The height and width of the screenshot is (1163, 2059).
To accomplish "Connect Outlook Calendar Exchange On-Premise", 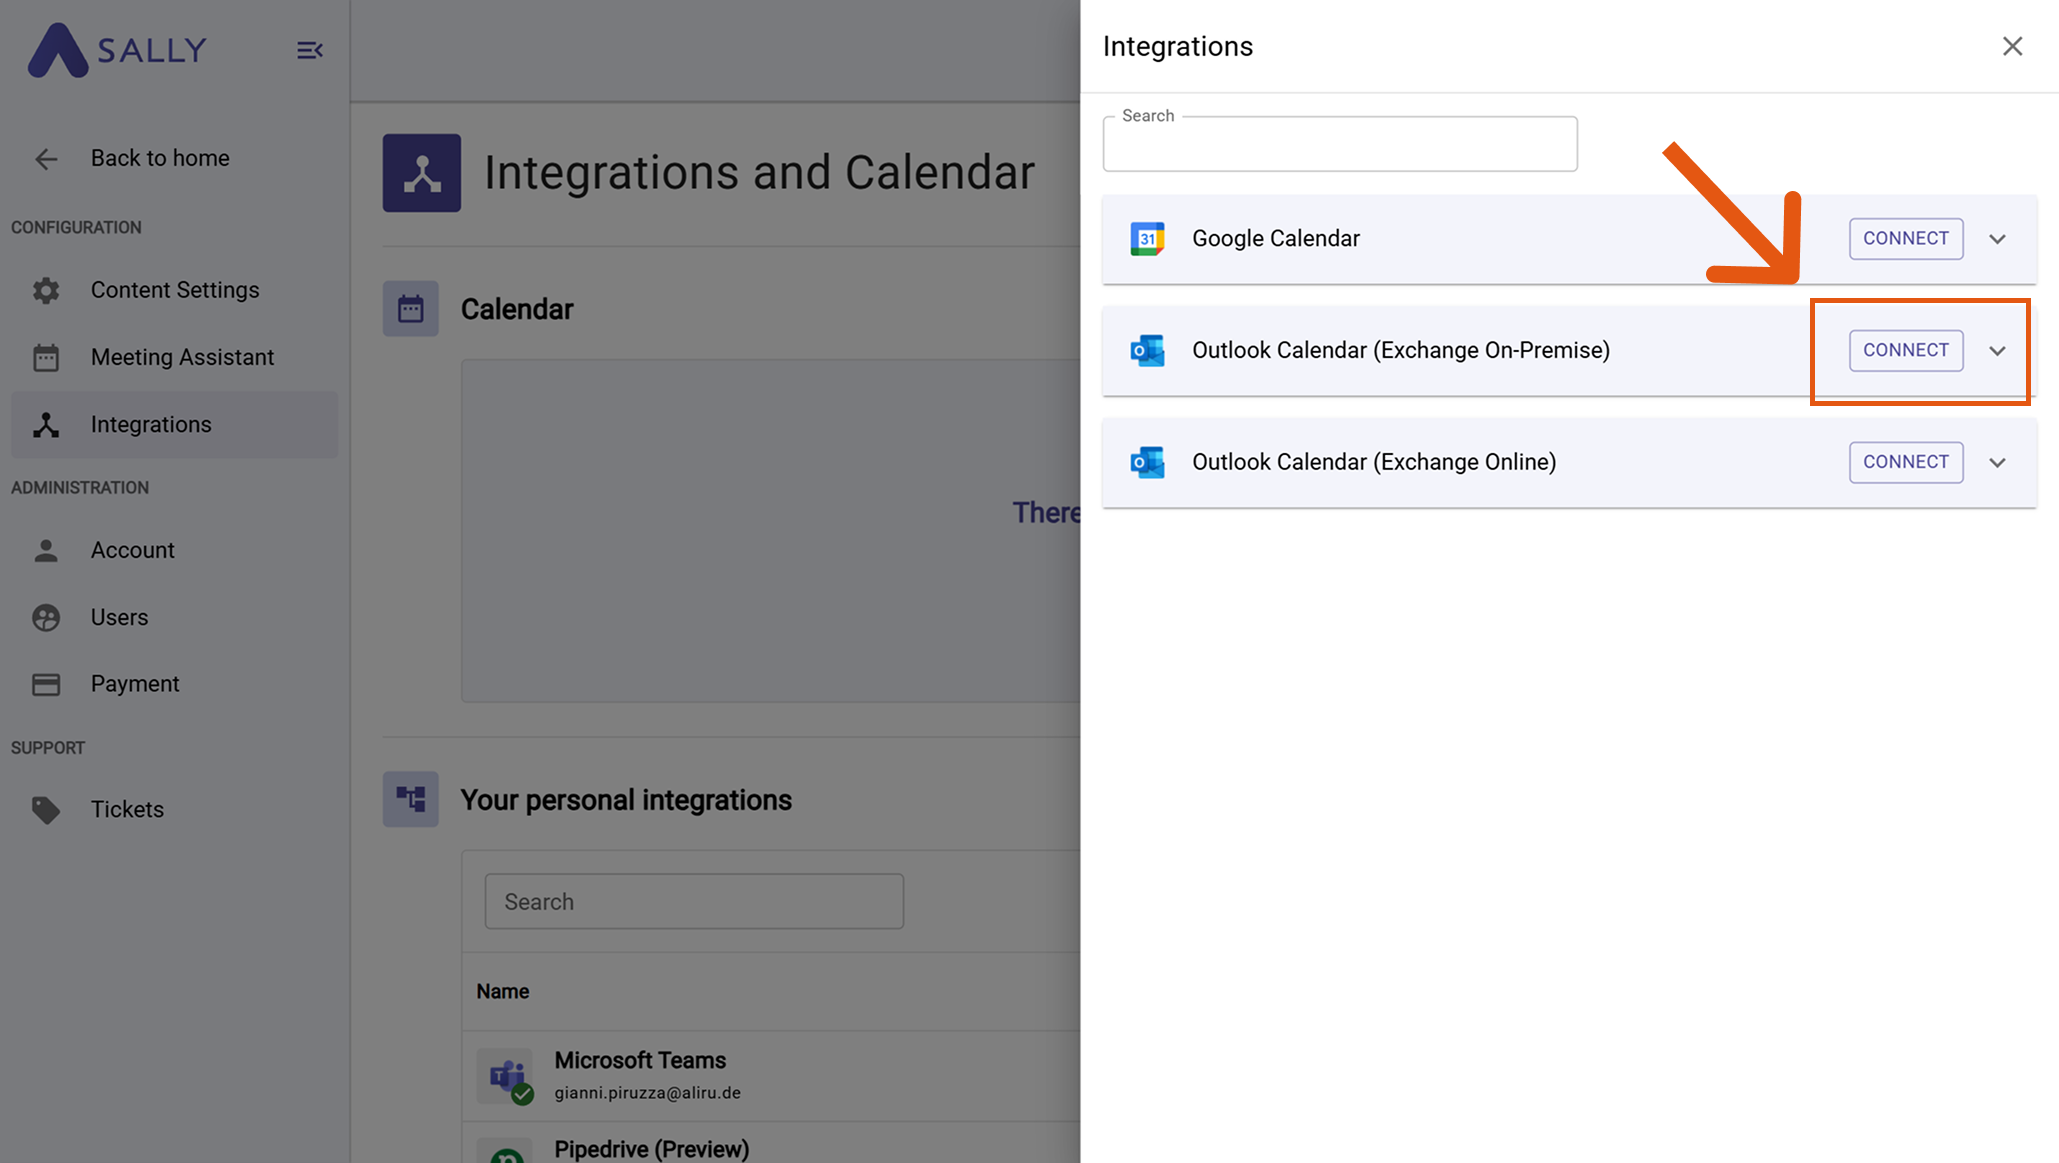I will pyautogui.click(x=1906, y=350).
